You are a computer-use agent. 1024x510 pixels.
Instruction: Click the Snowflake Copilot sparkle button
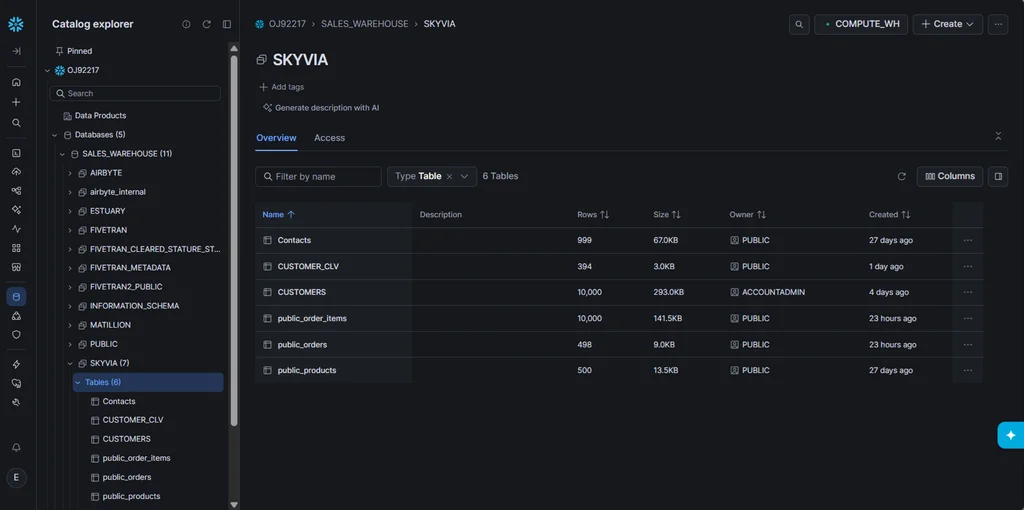tap(1011, 435)
